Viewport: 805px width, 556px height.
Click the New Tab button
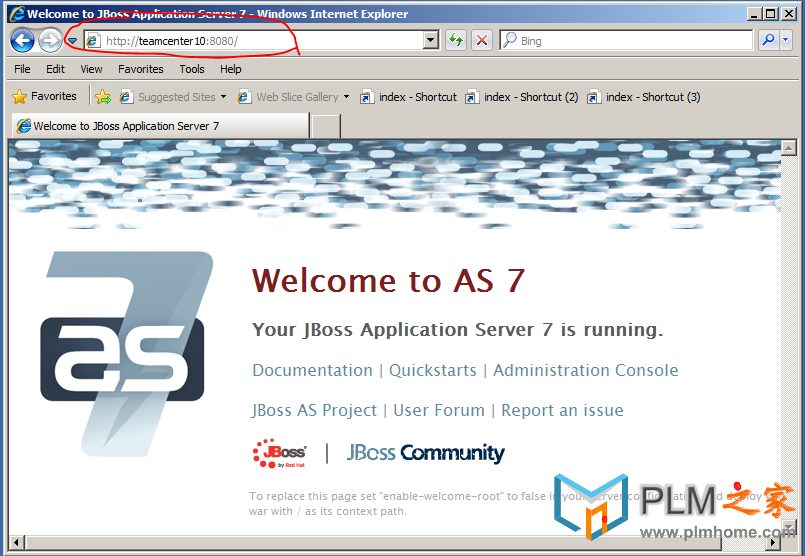click(x=326, y=126)
